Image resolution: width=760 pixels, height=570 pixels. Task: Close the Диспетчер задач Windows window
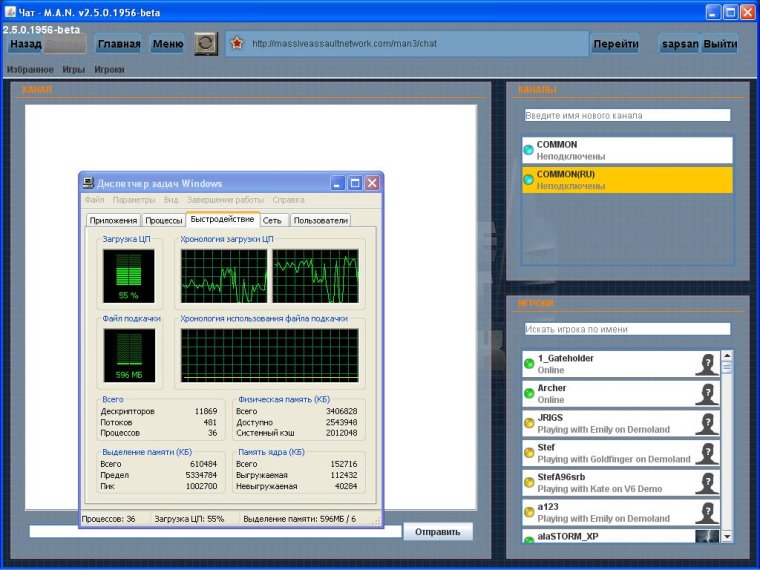tap(372, 183)
